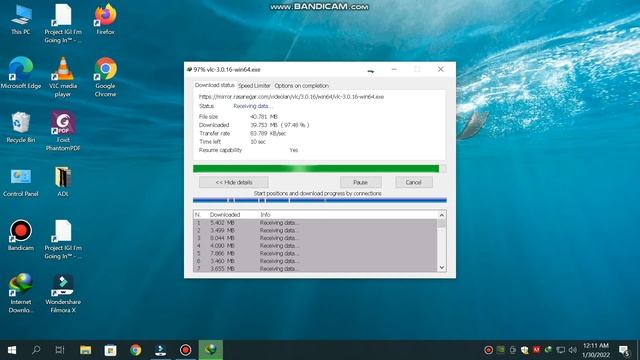Open Task View on the taskbar
The image size is (640, 360).
[60, 350]
